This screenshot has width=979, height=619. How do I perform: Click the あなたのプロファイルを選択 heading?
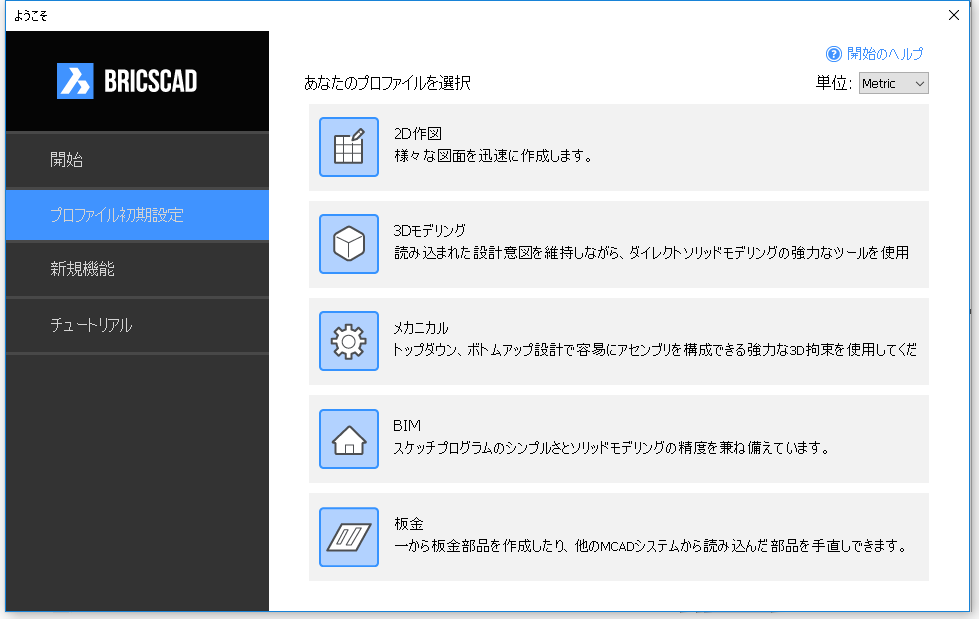[x=387, y=83]
